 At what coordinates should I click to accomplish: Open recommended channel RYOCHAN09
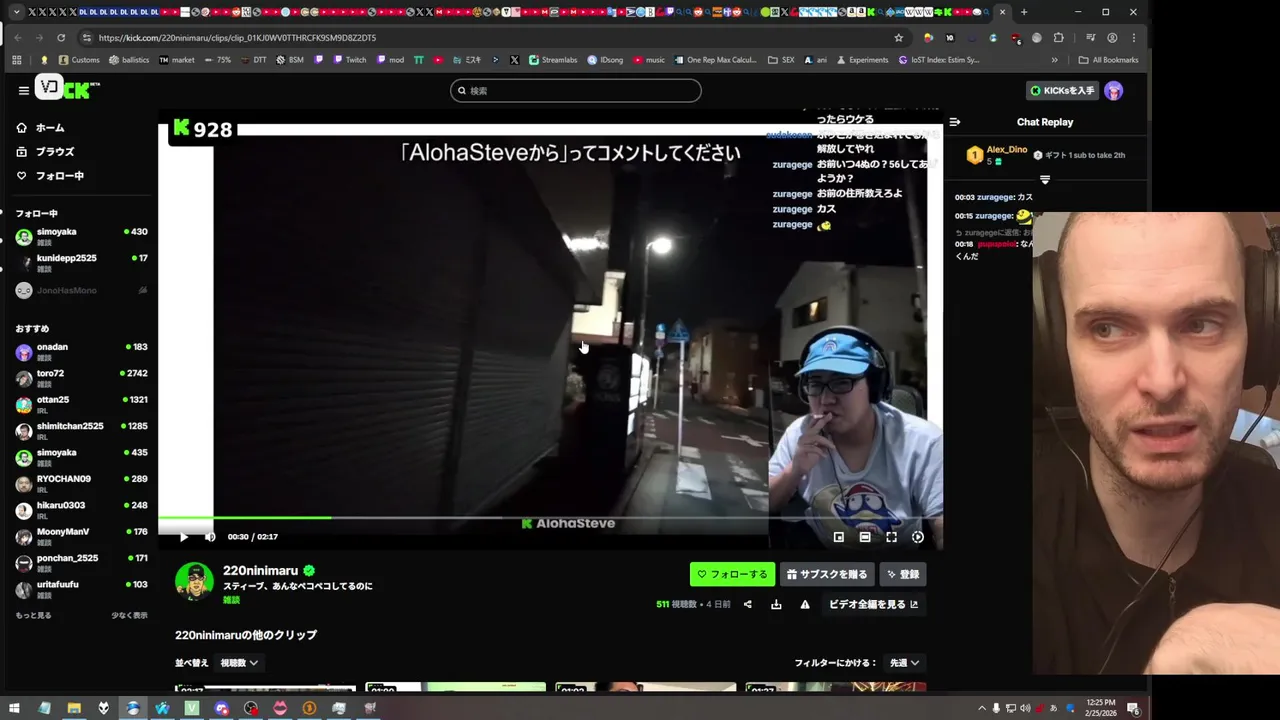(x=80, y=483)
